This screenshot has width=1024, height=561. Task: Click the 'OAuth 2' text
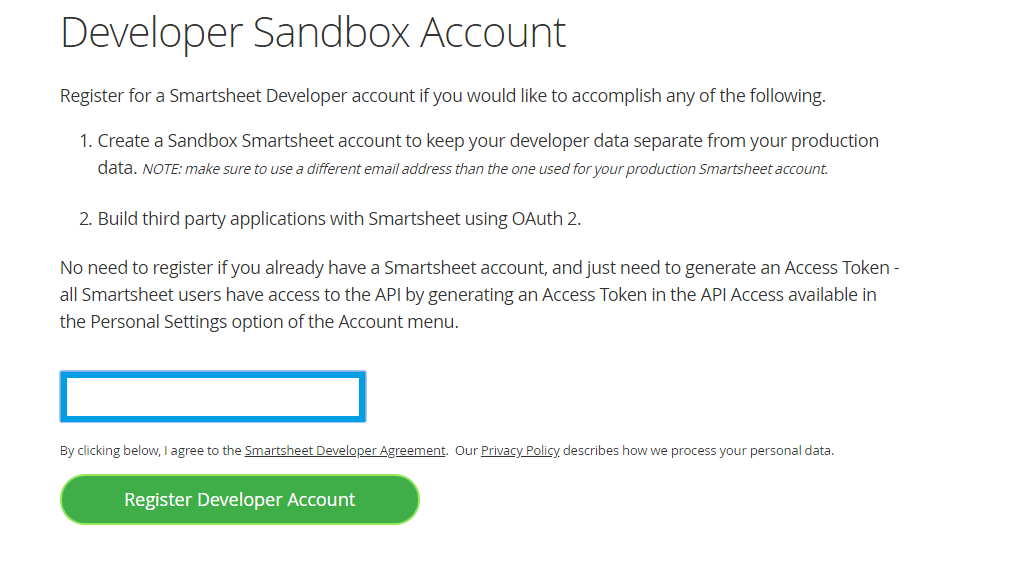[x=546, y=219]
